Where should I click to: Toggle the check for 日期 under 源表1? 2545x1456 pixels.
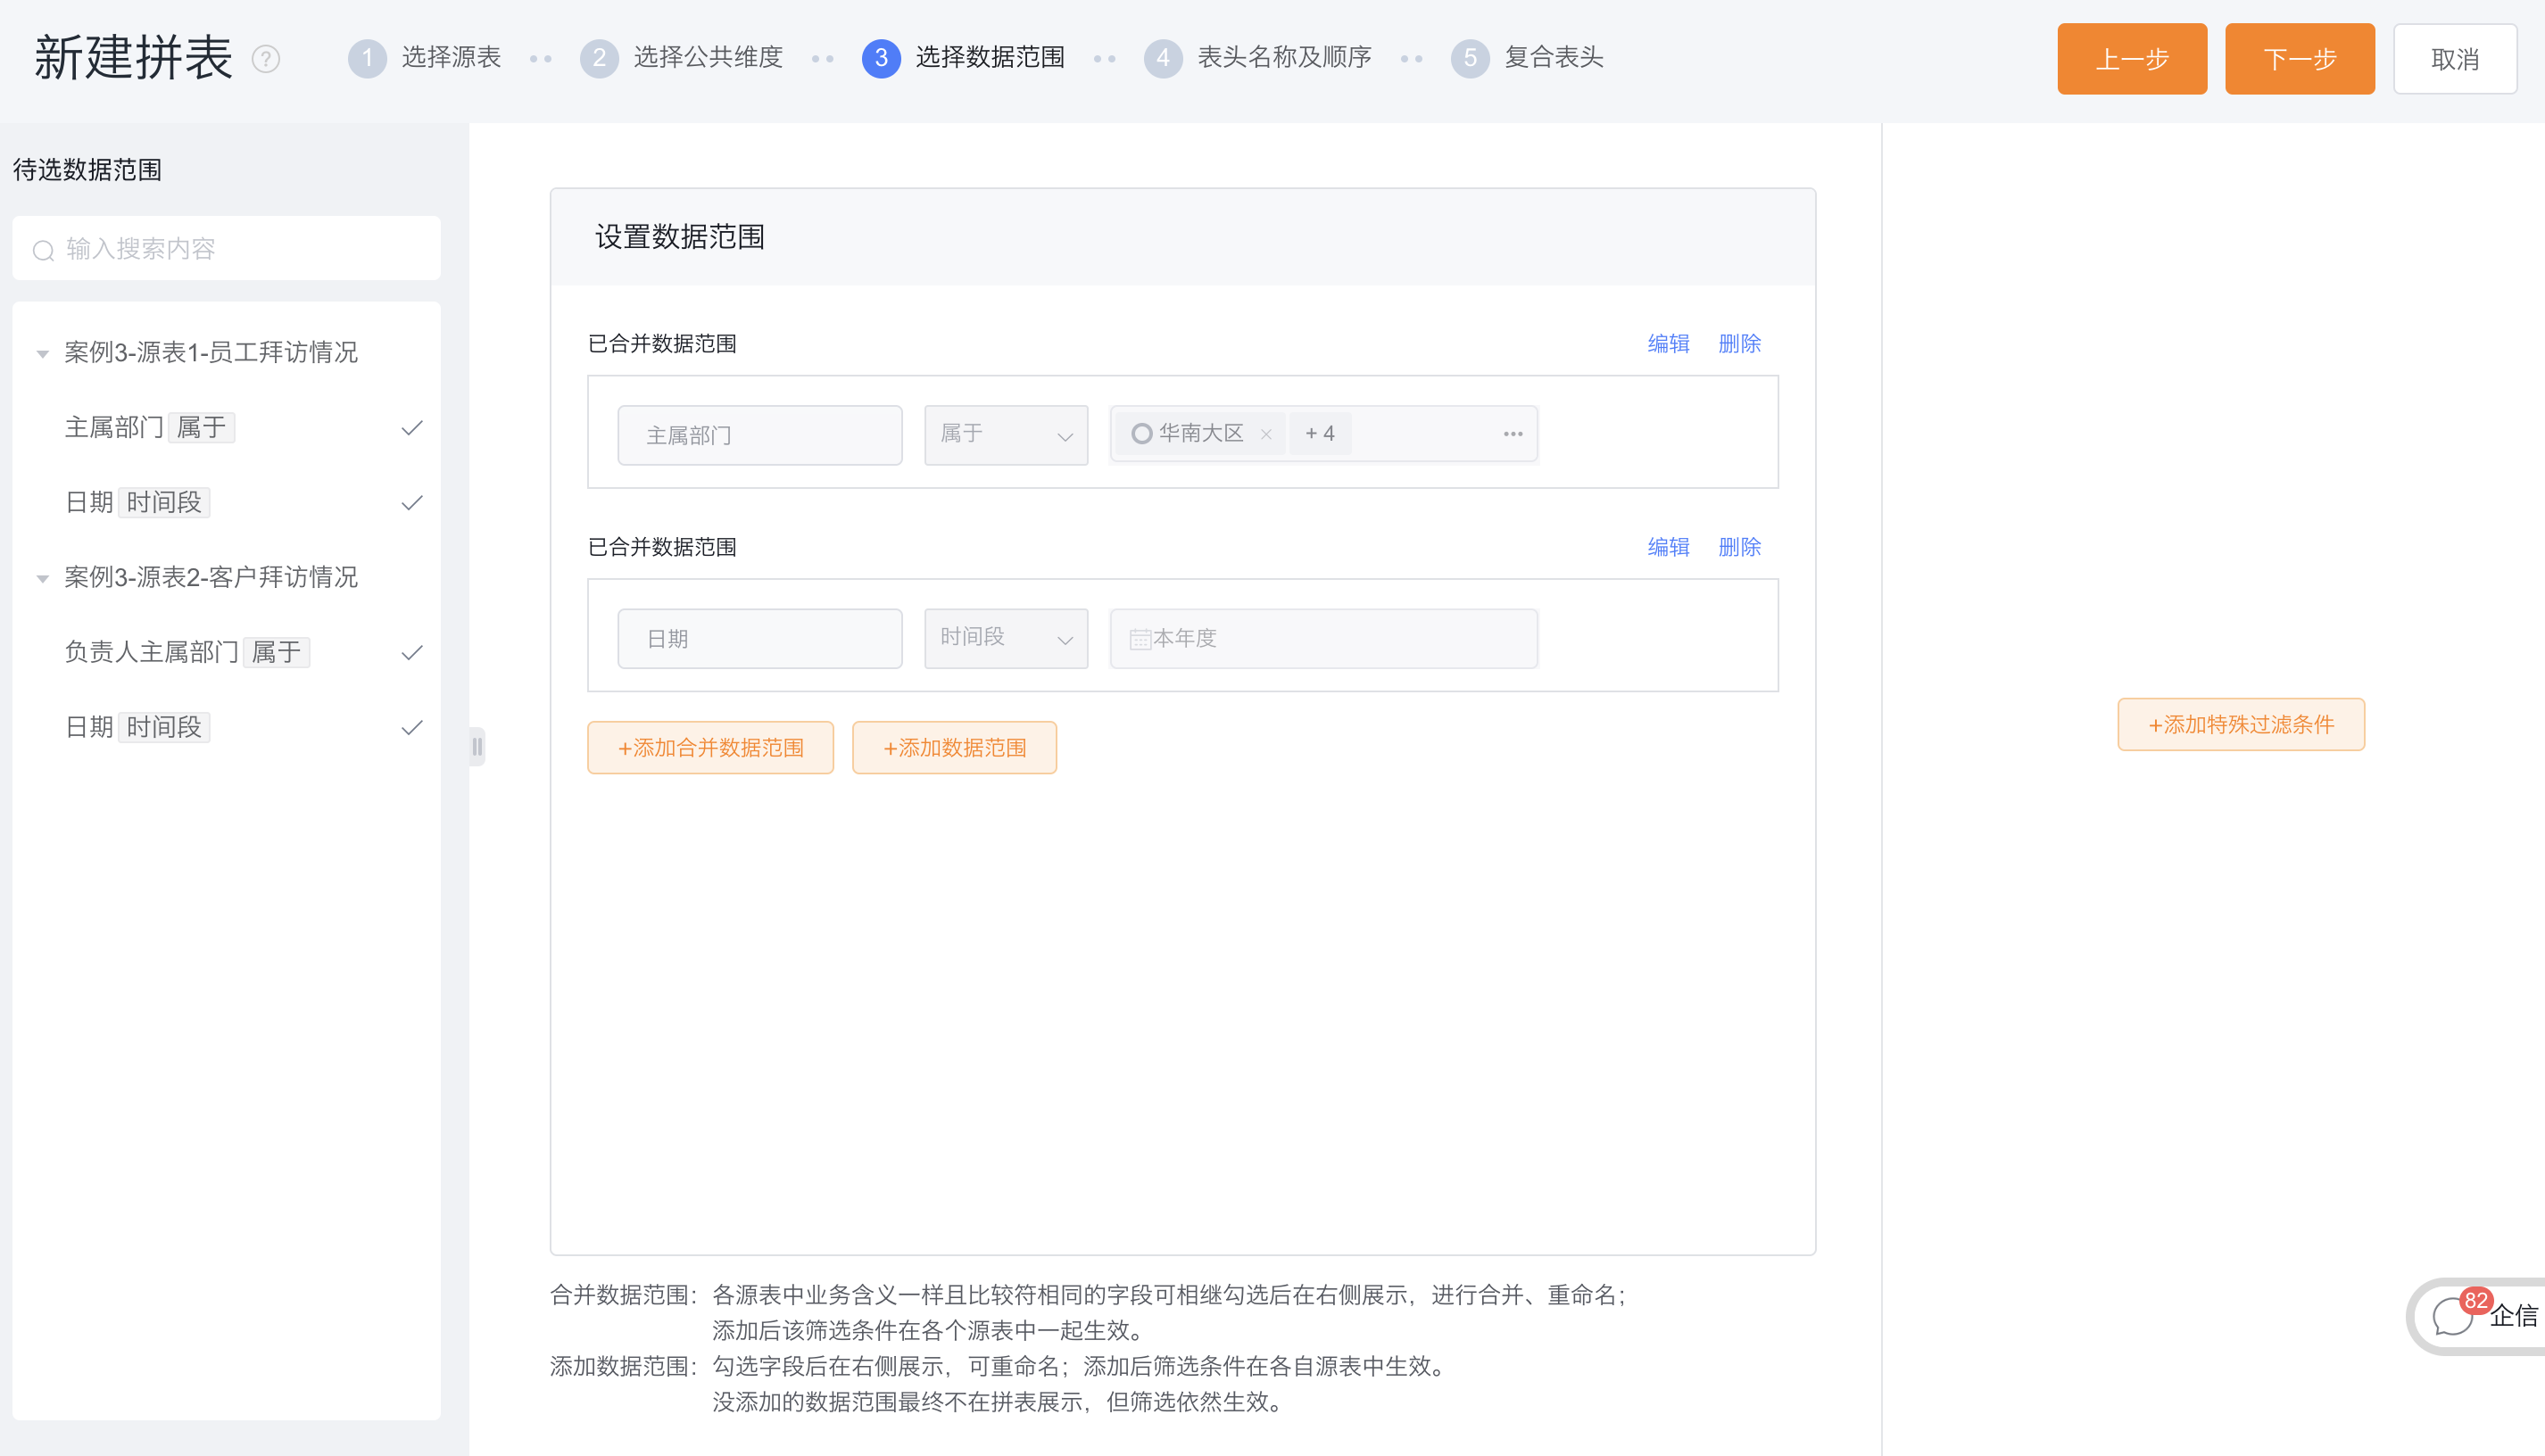click(412, 503)
